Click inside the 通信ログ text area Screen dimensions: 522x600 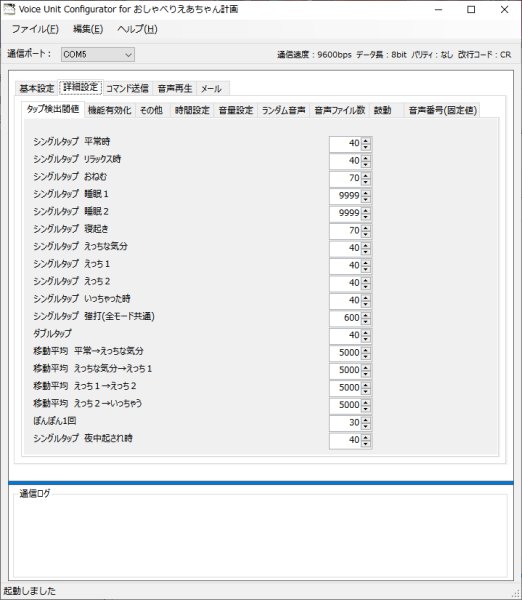coord(261,538)
